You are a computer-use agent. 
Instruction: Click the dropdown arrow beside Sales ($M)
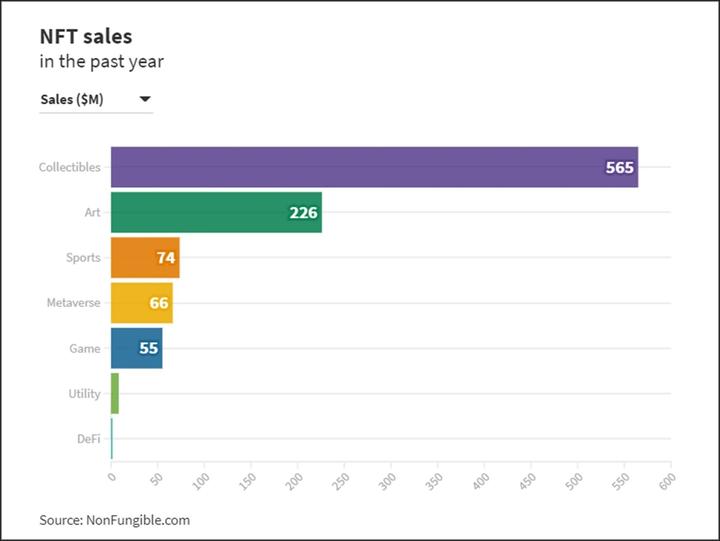(x=145, y=99)
